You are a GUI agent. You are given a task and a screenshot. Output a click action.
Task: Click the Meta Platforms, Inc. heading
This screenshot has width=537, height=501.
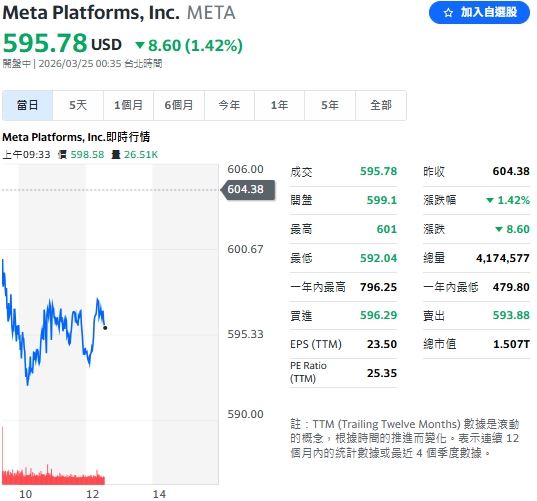[91, 13]
